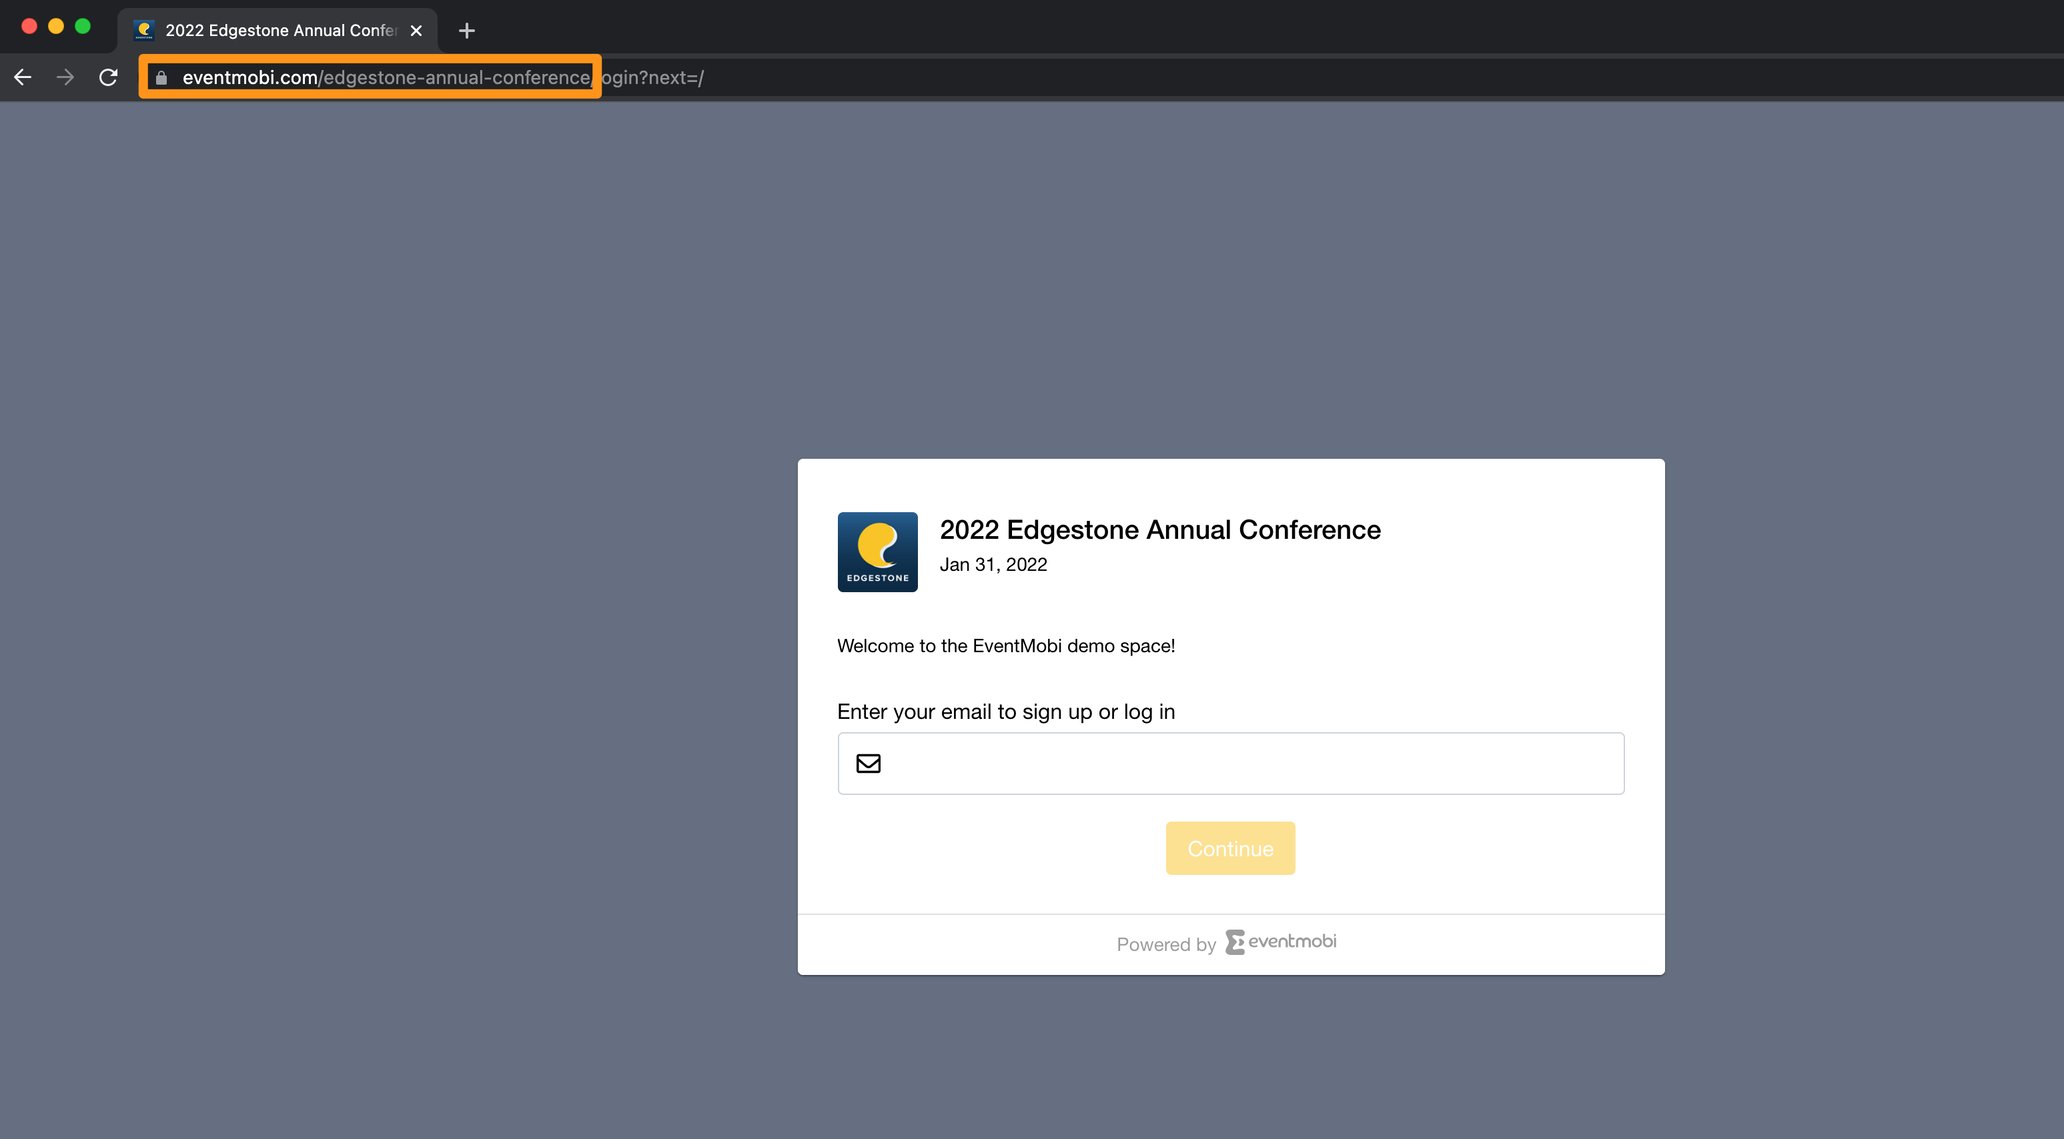Click the forward navigation arrow

(x=65, y=77)
